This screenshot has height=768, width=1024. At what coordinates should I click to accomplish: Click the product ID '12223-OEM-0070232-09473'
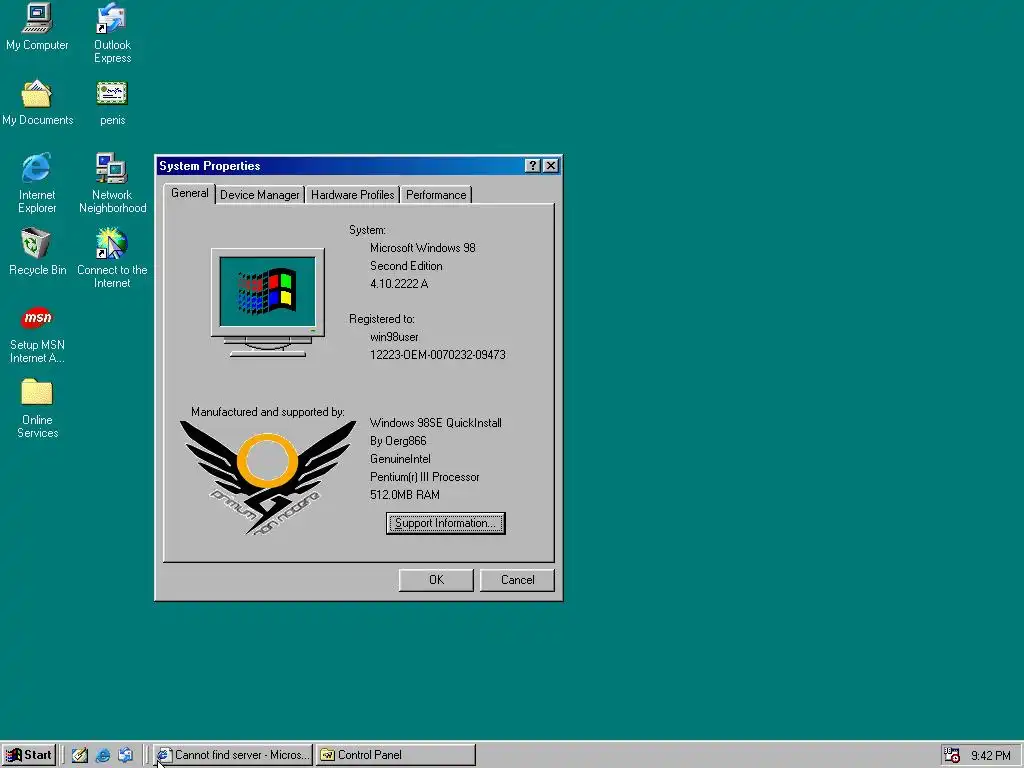click(438, 355)
